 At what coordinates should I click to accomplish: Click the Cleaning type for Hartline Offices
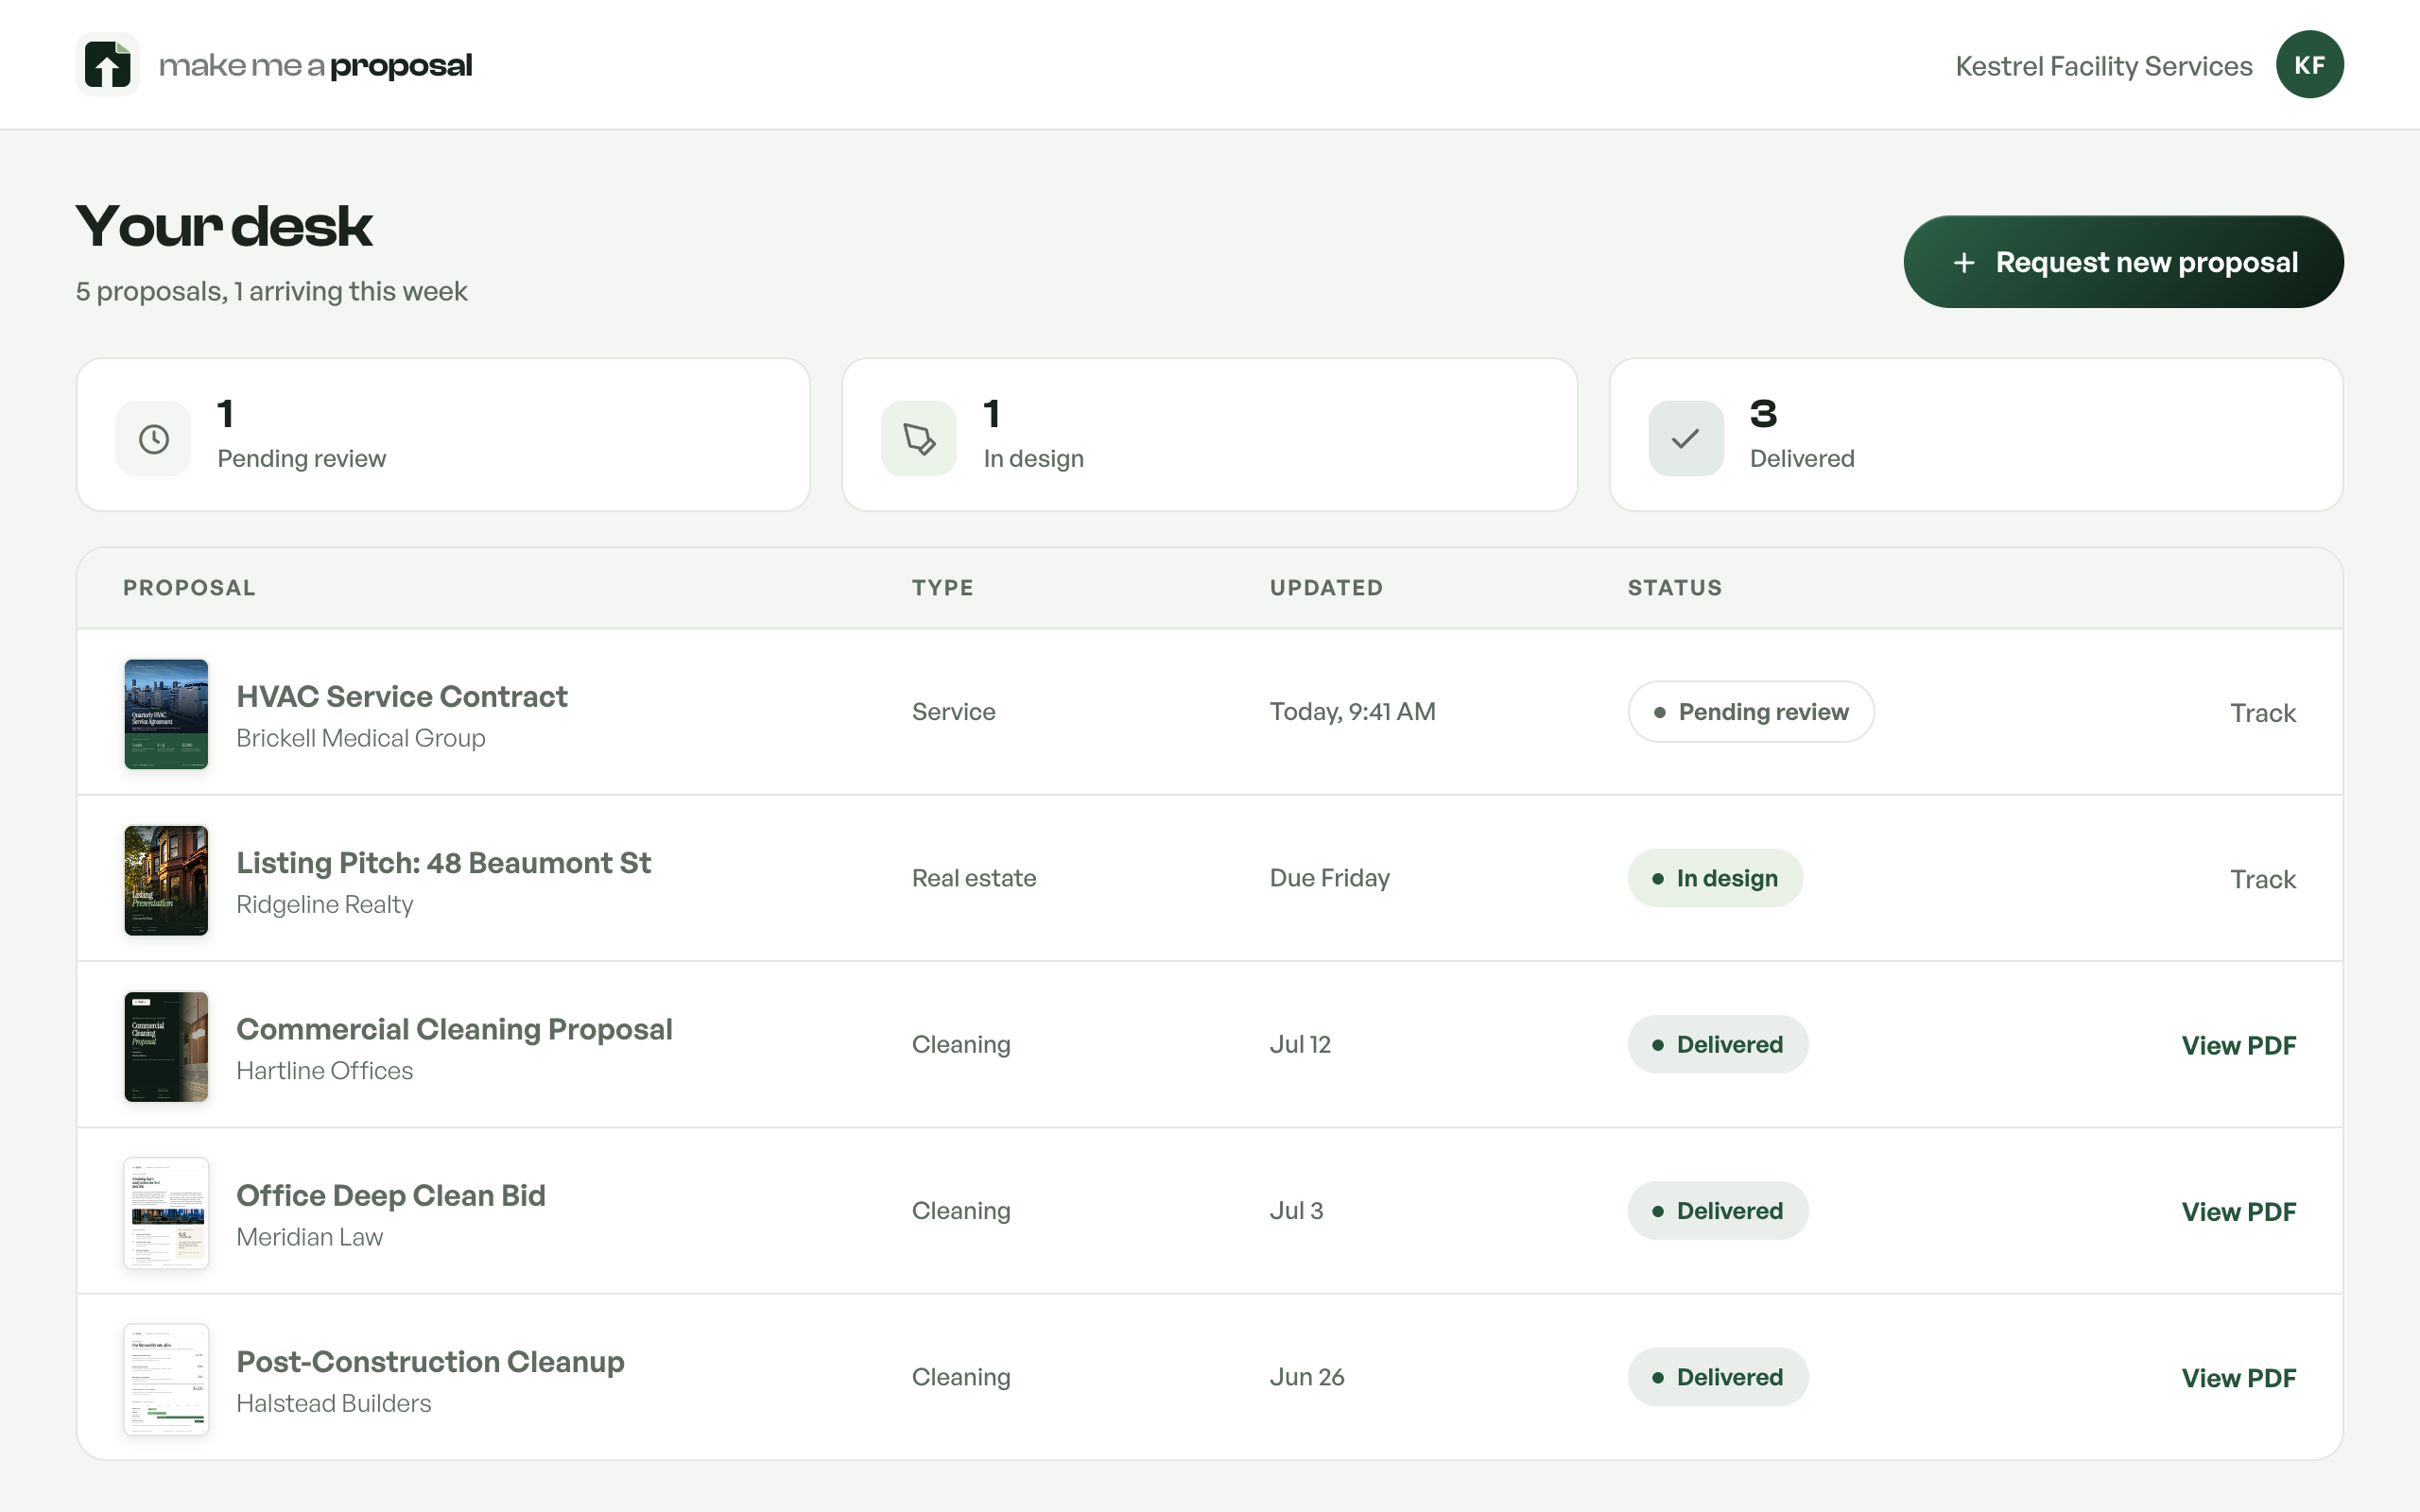960,1045
